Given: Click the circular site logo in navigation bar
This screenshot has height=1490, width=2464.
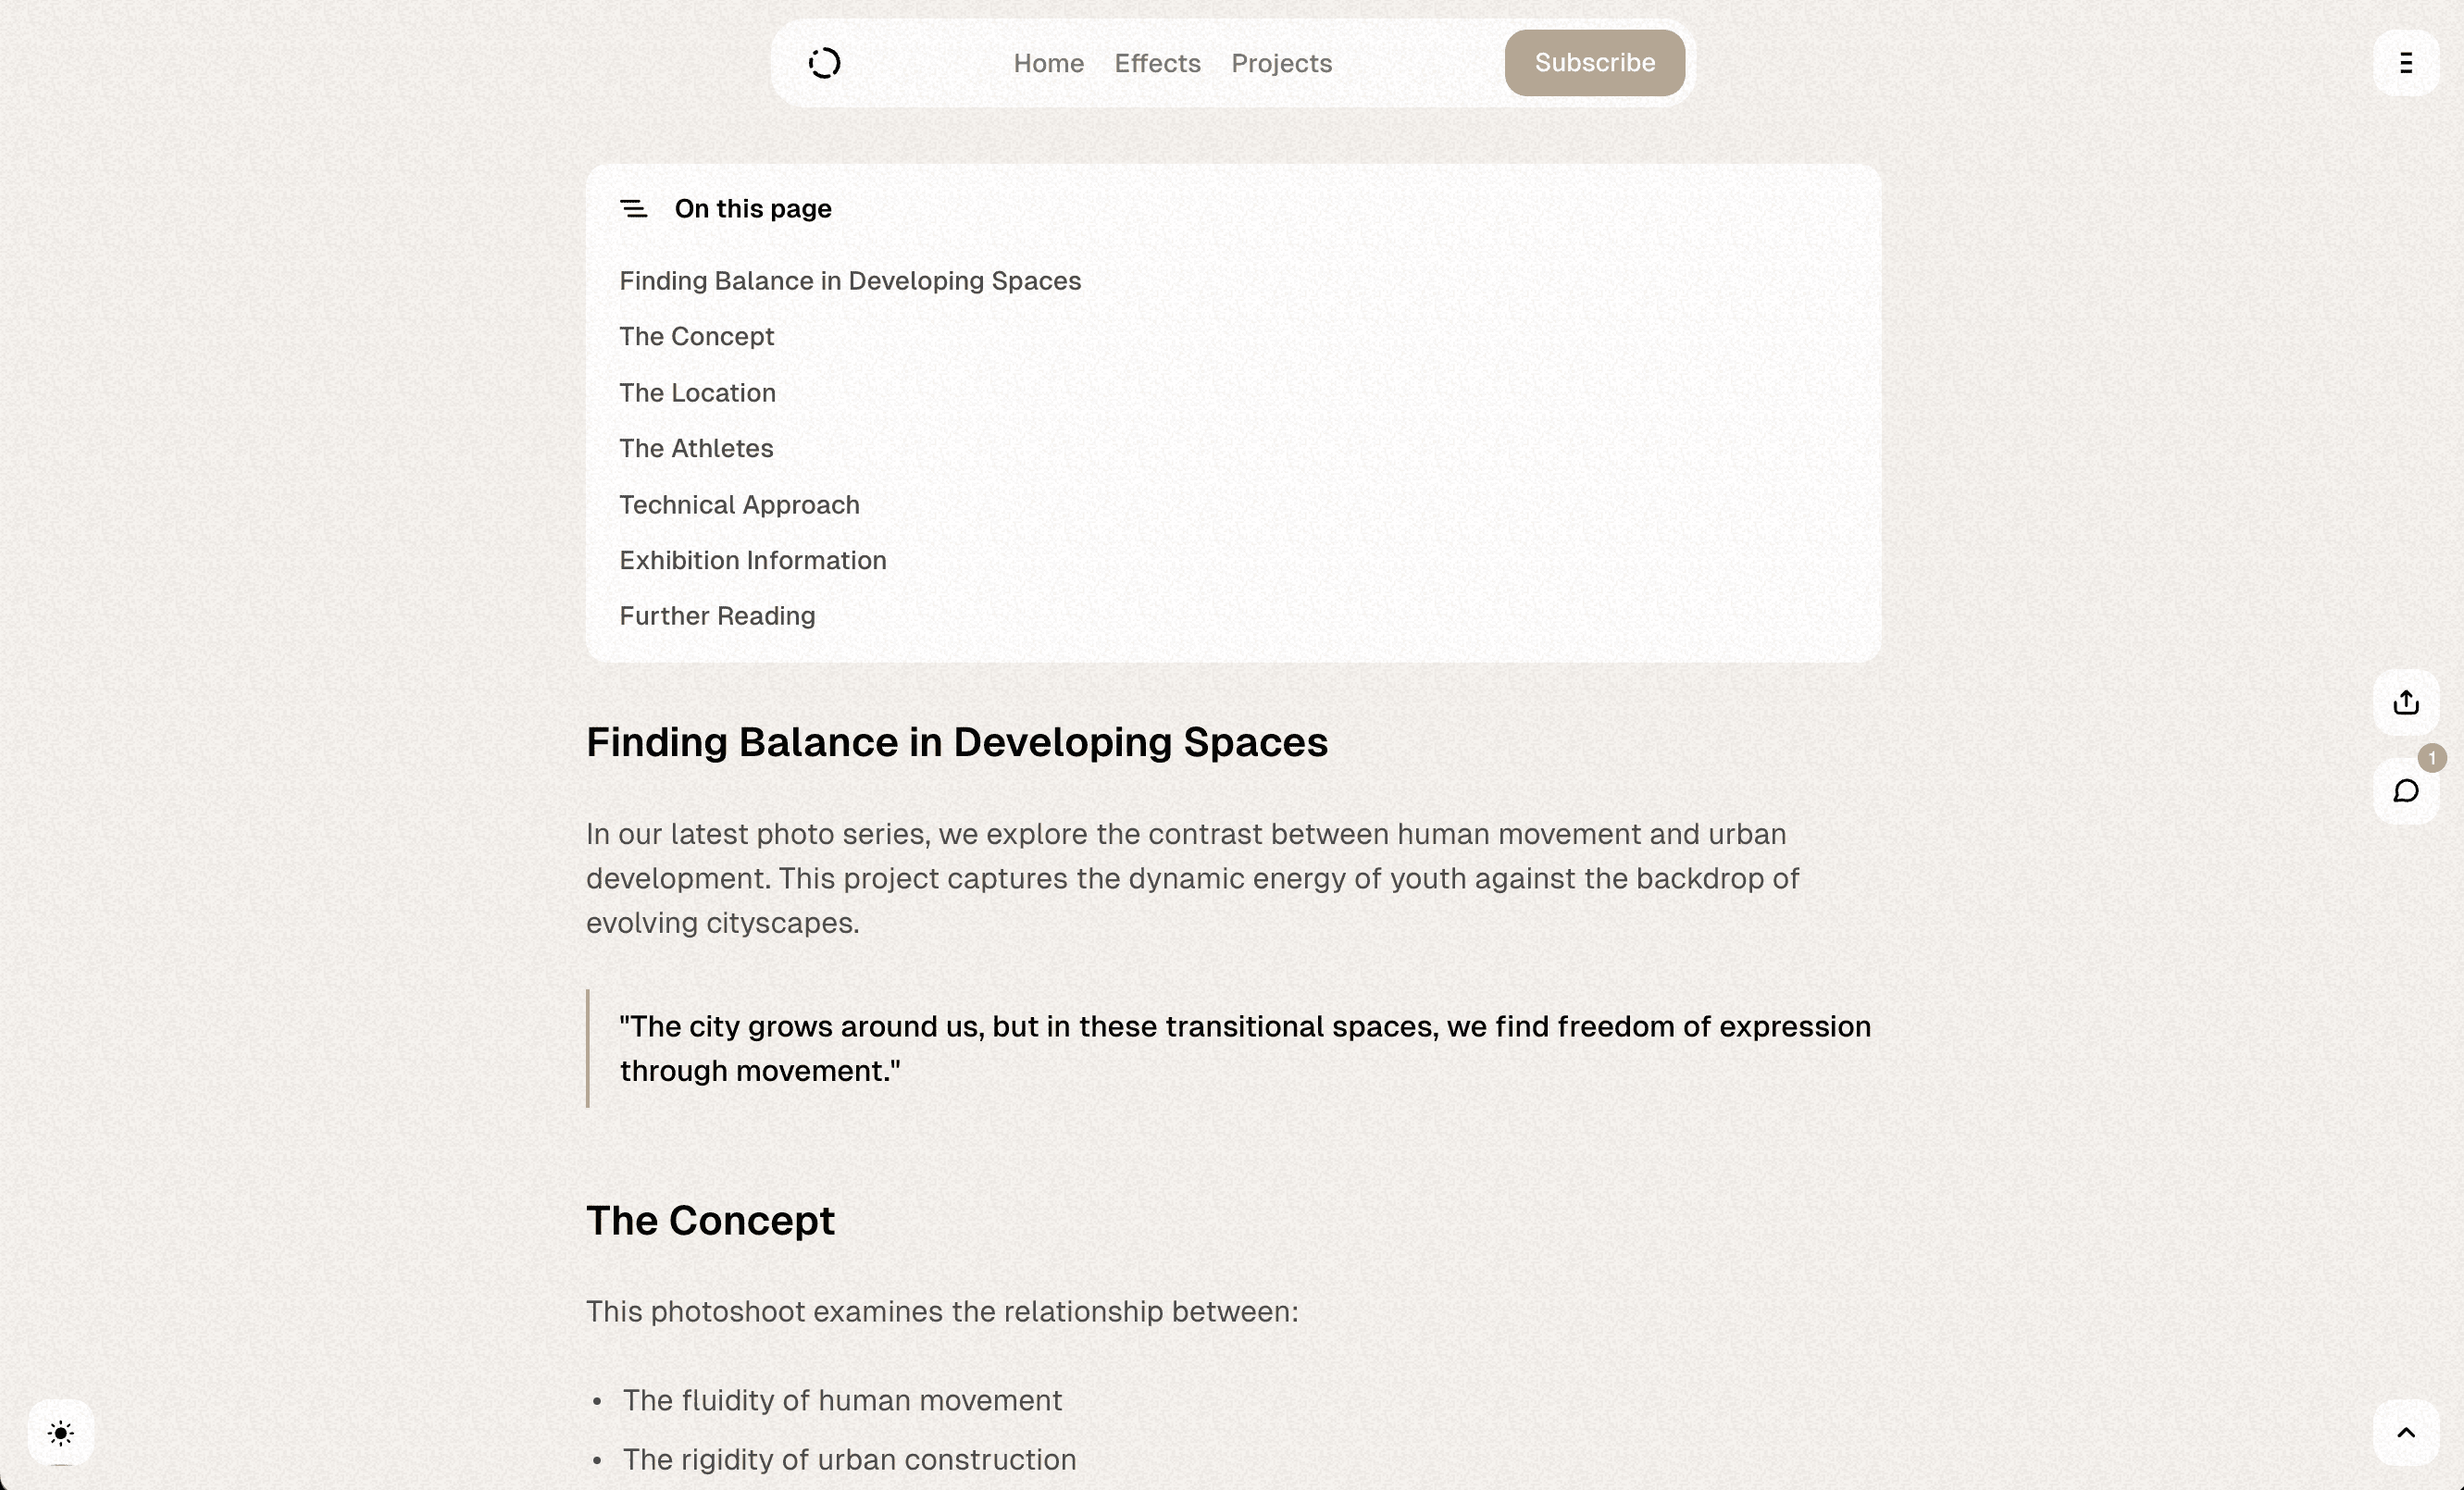Looking at the screenshot, I should (824, 62).
